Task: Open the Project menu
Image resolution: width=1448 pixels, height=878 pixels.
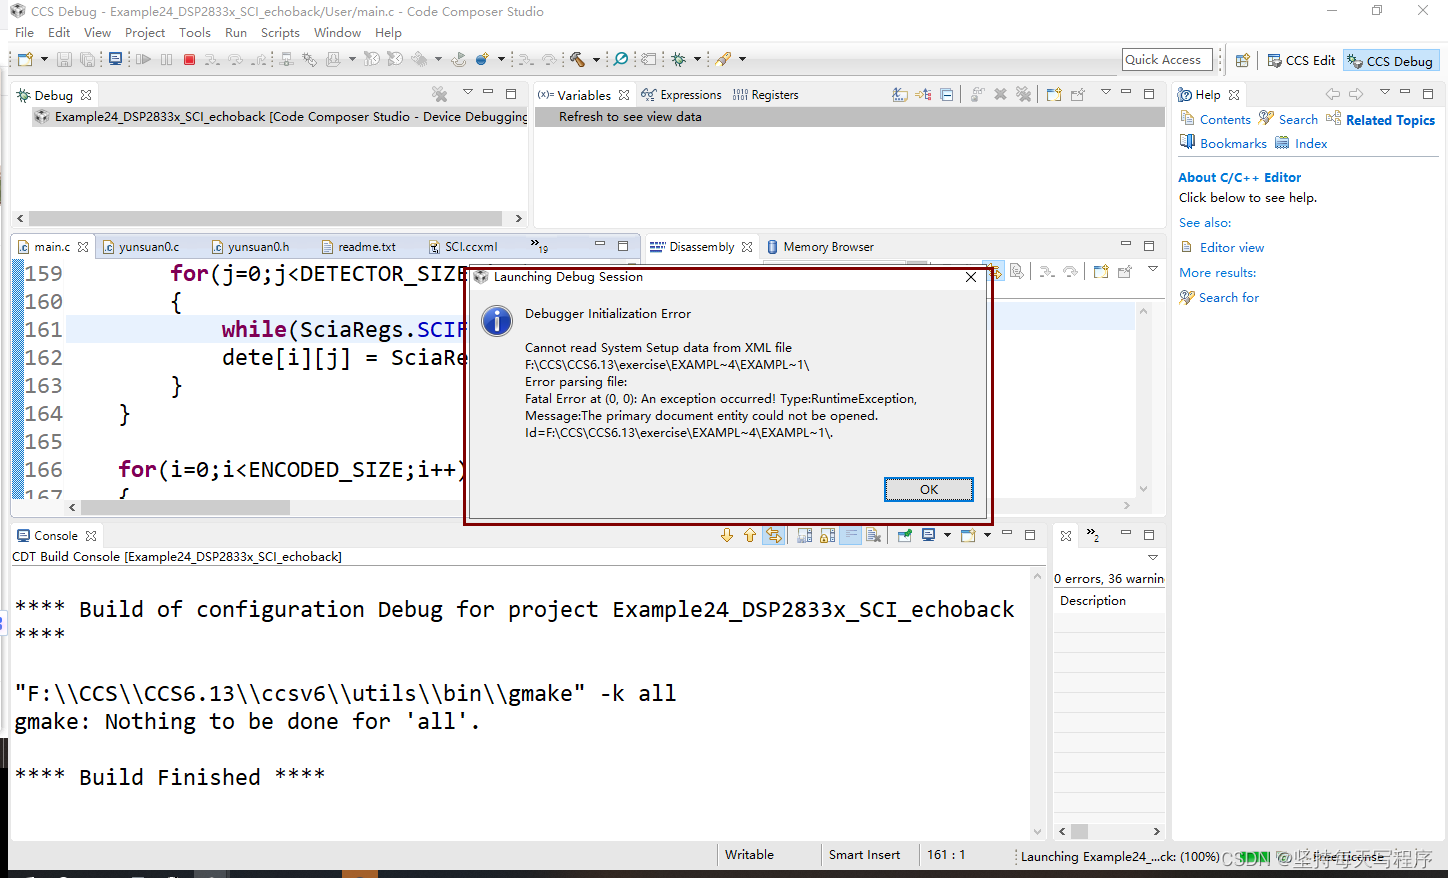Action: pos(145,33)
